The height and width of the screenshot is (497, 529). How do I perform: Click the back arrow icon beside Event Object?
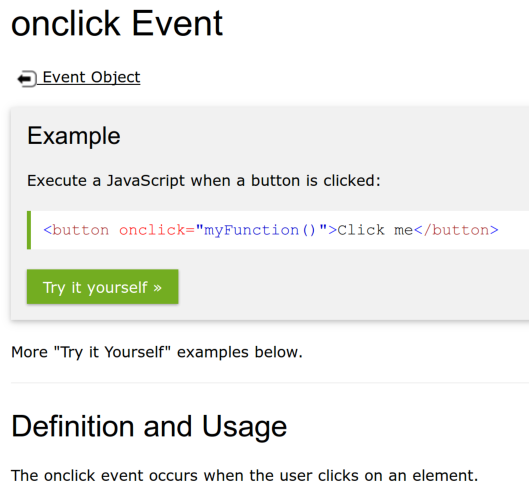click(x=27, y=79)
